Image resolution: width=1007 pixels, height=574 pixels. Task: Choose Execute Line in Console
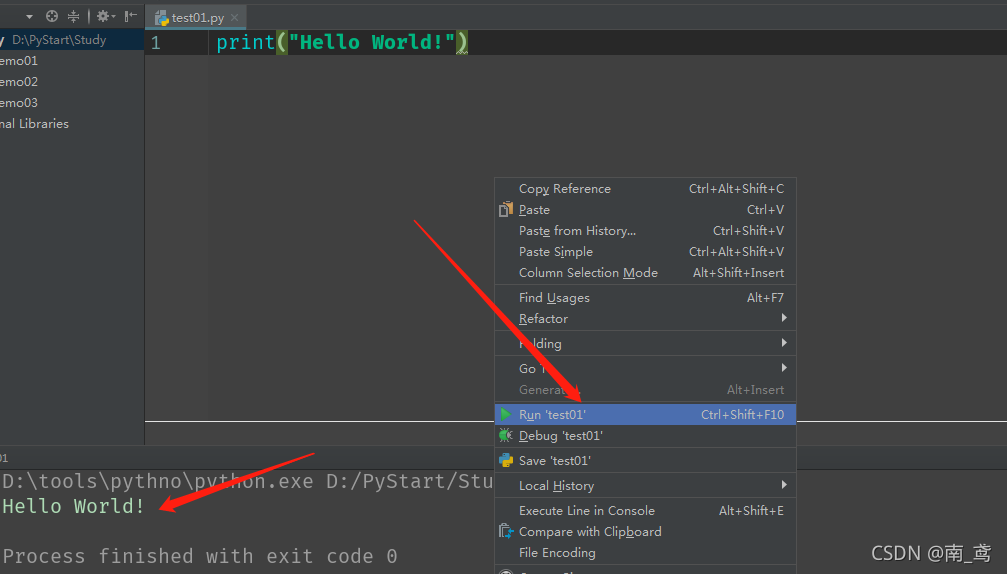pos(645,511)
